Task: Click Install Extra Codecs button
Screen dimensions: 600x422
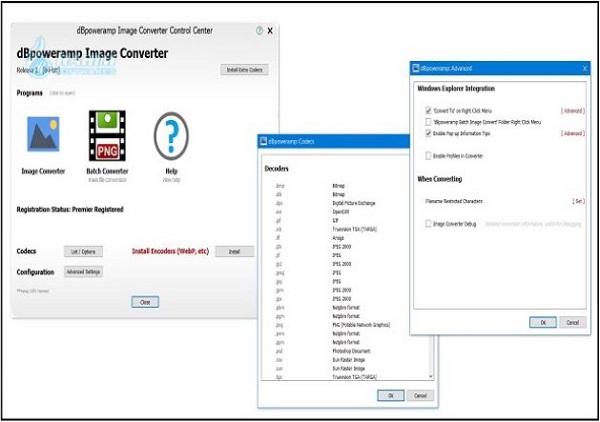Action: 244,70
